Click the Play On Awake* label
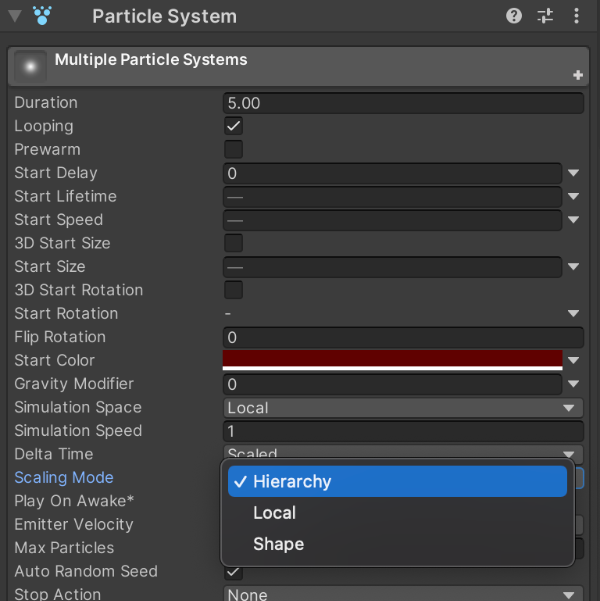The height and width of the screenshot is (601, 600). point(74,501)
